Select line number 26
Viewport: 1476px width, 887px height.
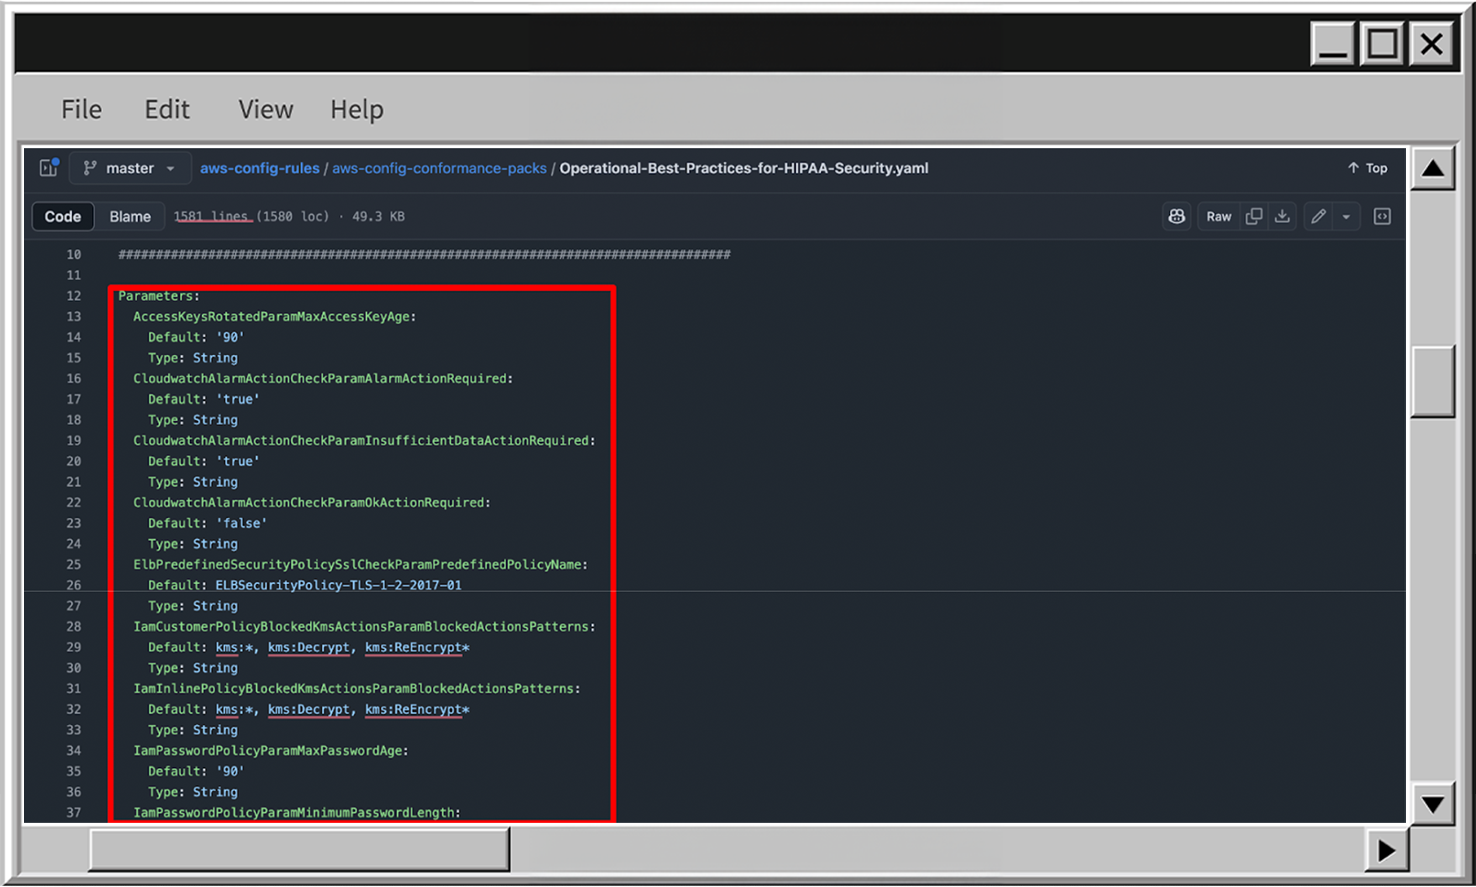pos(74,585)
